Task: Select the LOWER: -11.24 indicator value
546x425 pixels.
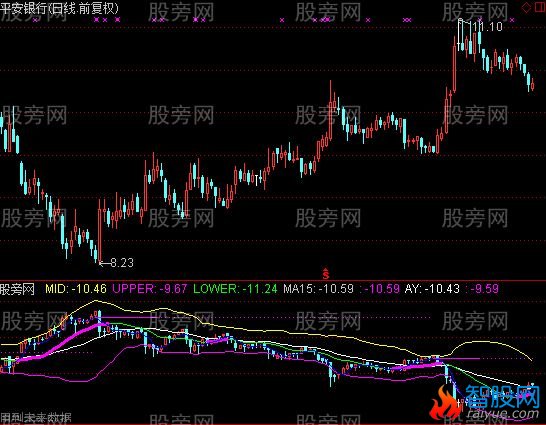Action: click(235, 289)
